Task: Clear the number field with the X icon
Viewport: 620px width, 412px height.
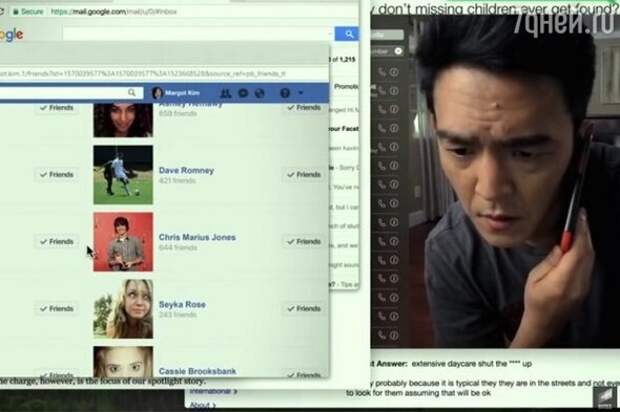Action: coord(398,50)
